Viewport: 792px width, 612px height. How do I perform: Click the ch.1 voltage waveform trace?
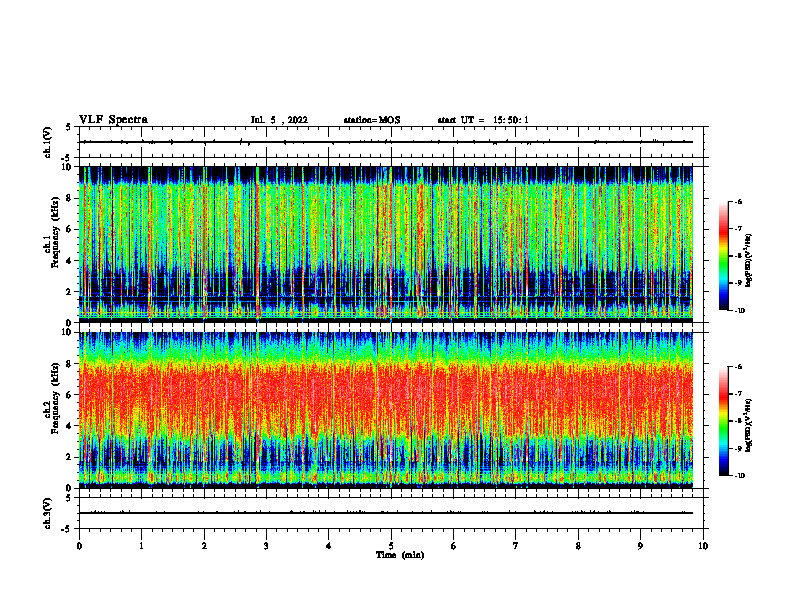386,142
